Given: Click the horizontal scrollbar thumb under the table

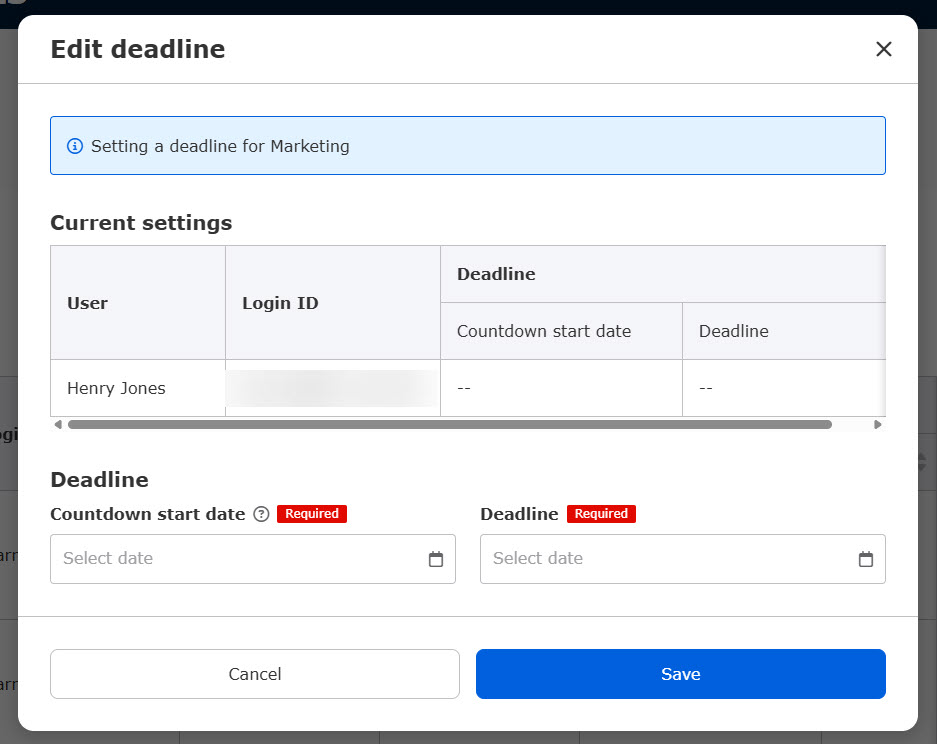Looking at the screenshot, I should (450, 425).
